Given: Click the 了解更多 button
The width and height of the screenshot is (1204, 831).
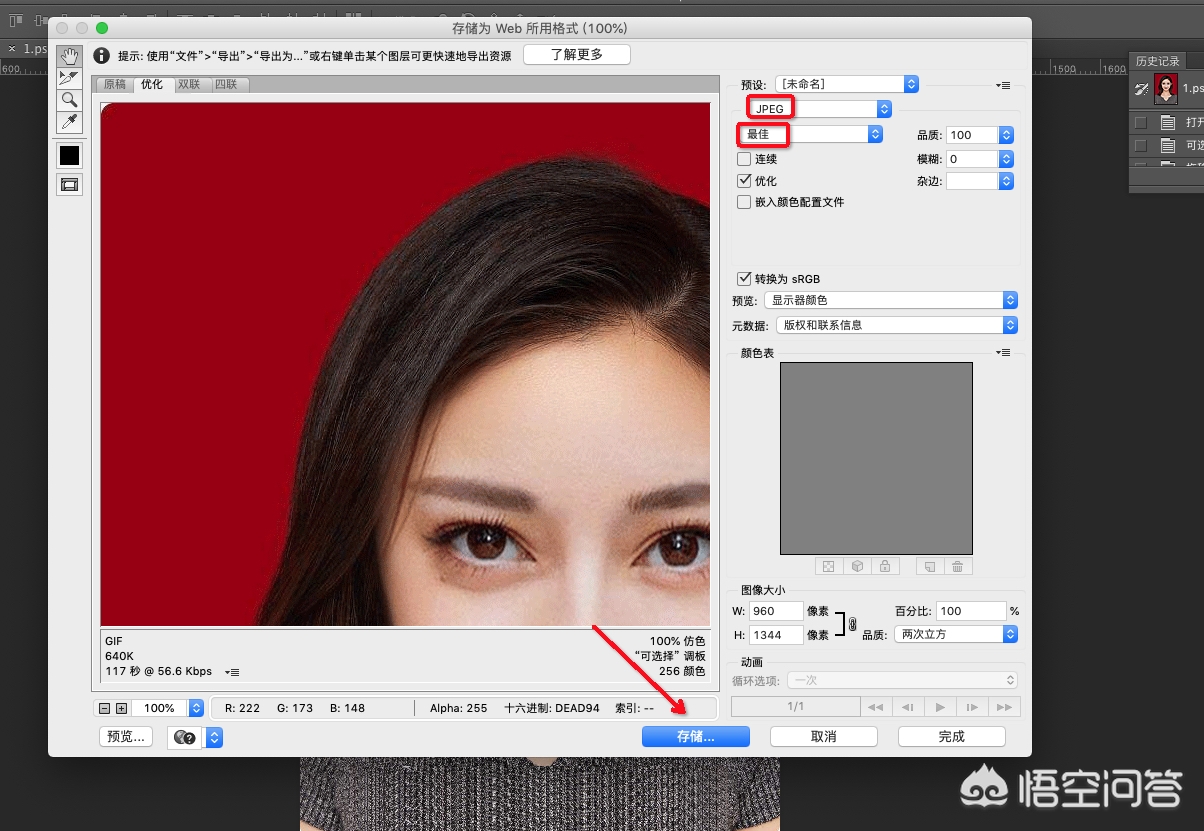Looking at the screenshot, I should coord(577,54).
